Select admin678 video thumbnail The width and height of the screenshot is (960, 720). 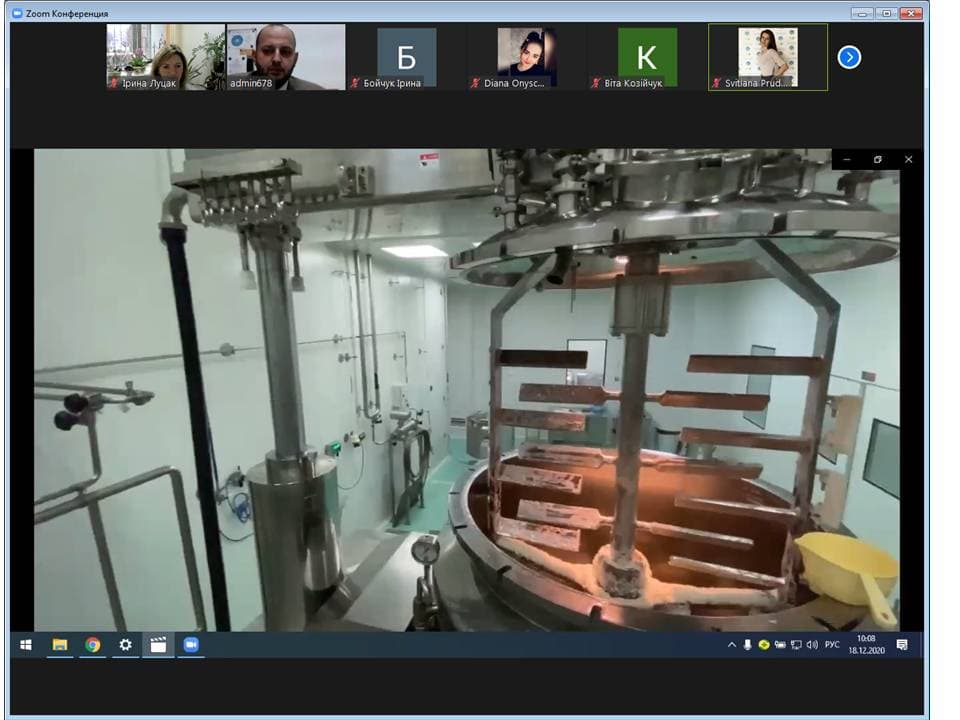(286, 57)
